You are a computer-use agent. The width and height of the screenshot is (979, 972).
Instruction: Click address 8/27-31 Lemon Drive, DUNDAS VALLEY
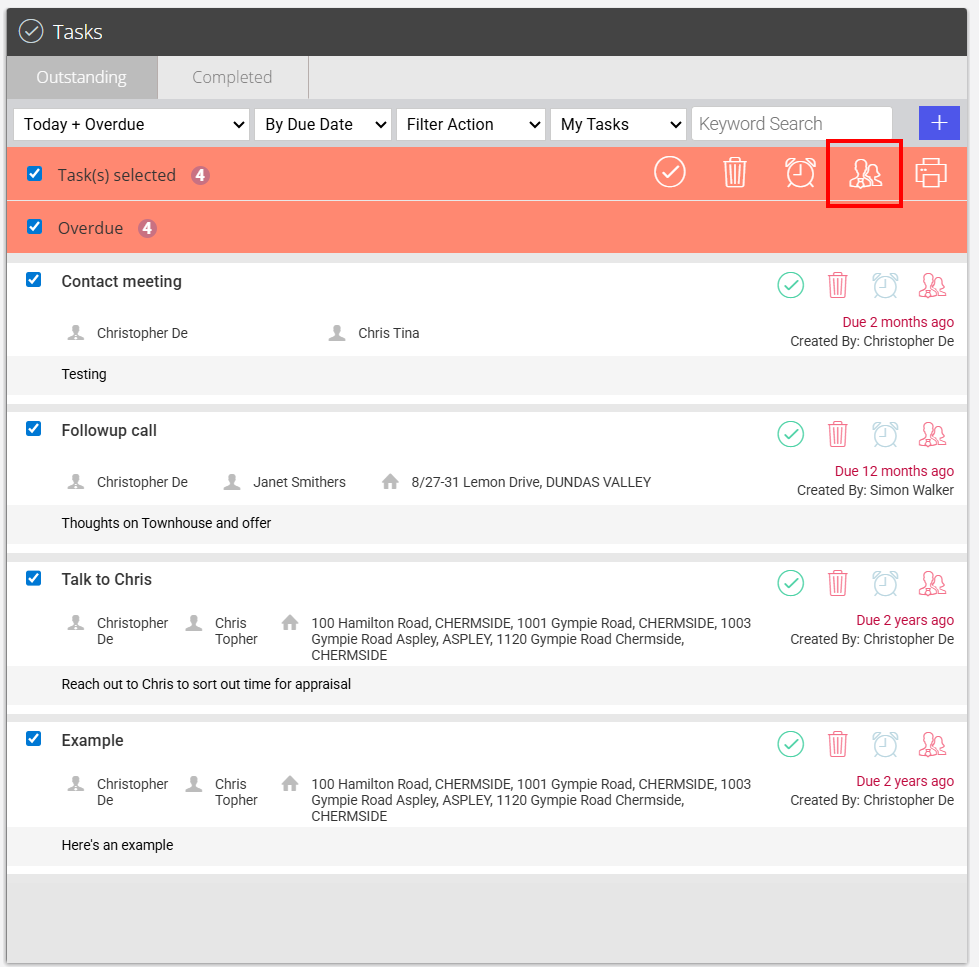[531, 482]
